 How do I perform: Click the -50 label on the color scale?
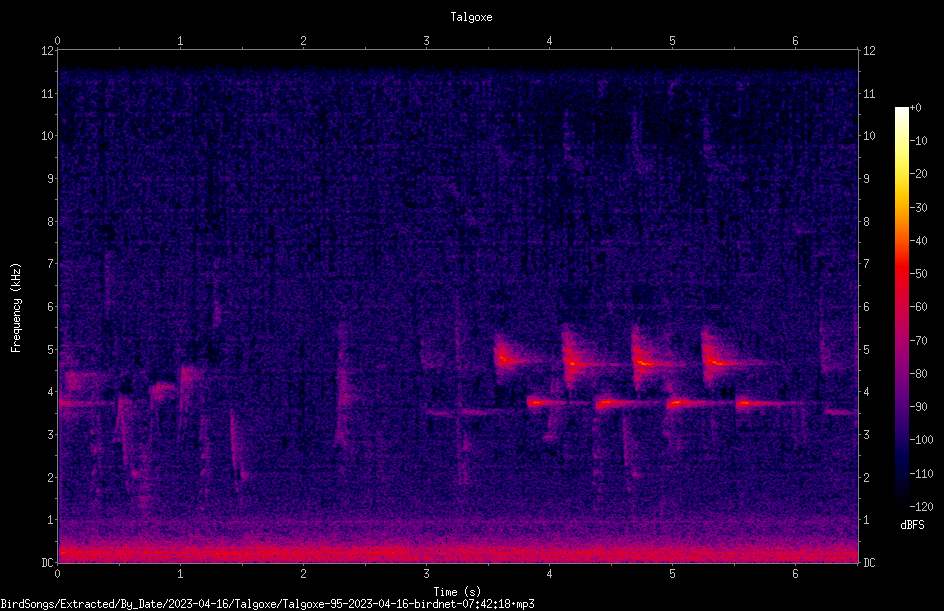tap(918, 273)
